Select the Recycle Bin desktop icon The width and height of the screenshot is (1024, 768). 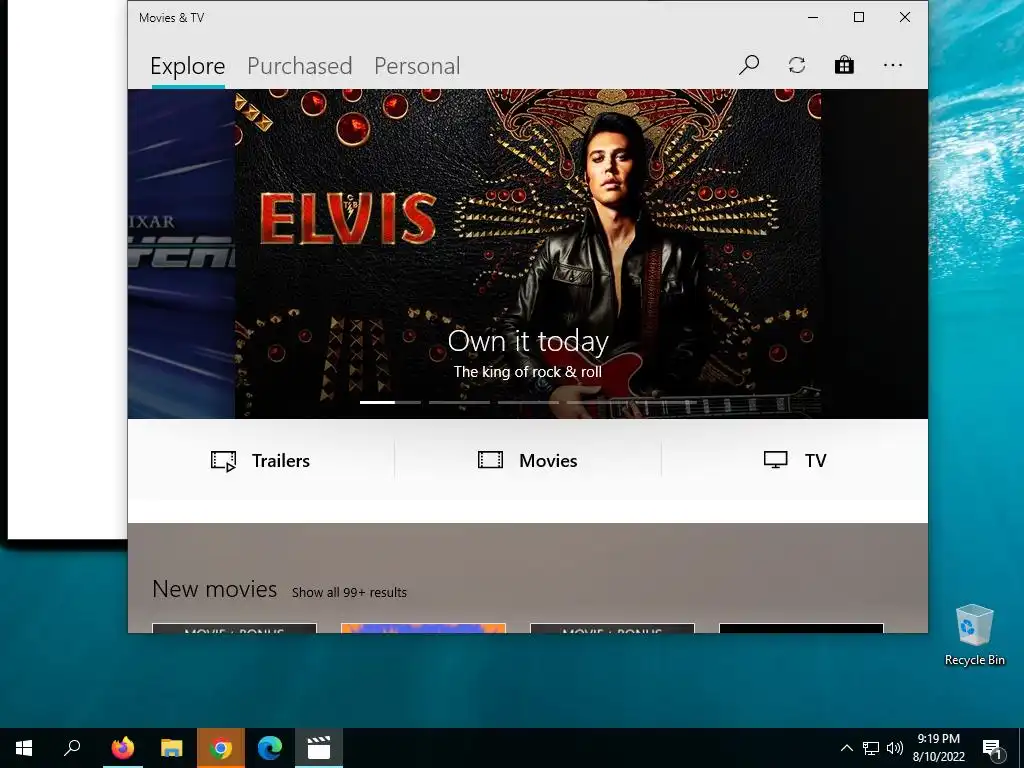click(x=974, y=635)
